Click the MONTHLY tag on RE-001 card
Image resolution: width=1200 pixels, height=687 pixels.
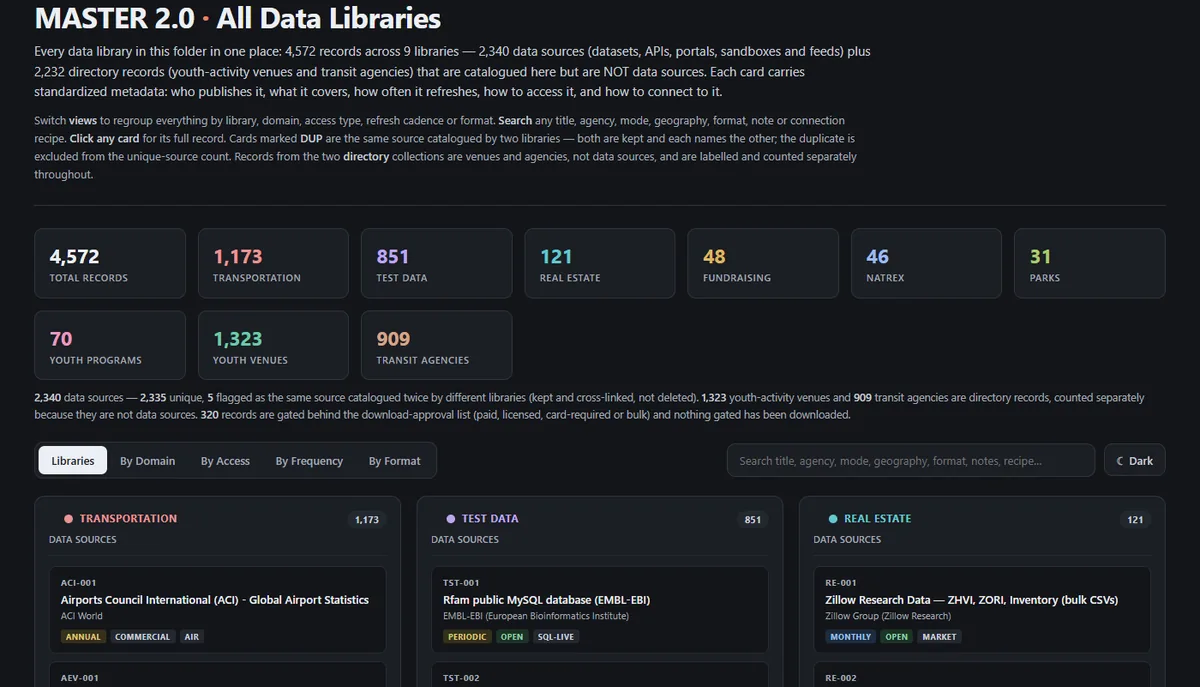point(851,636)
